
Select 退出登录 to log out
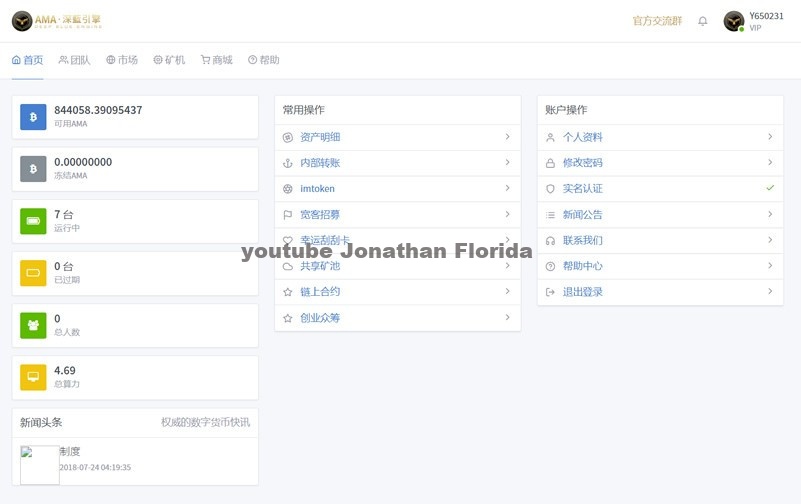tap(585, 292)
